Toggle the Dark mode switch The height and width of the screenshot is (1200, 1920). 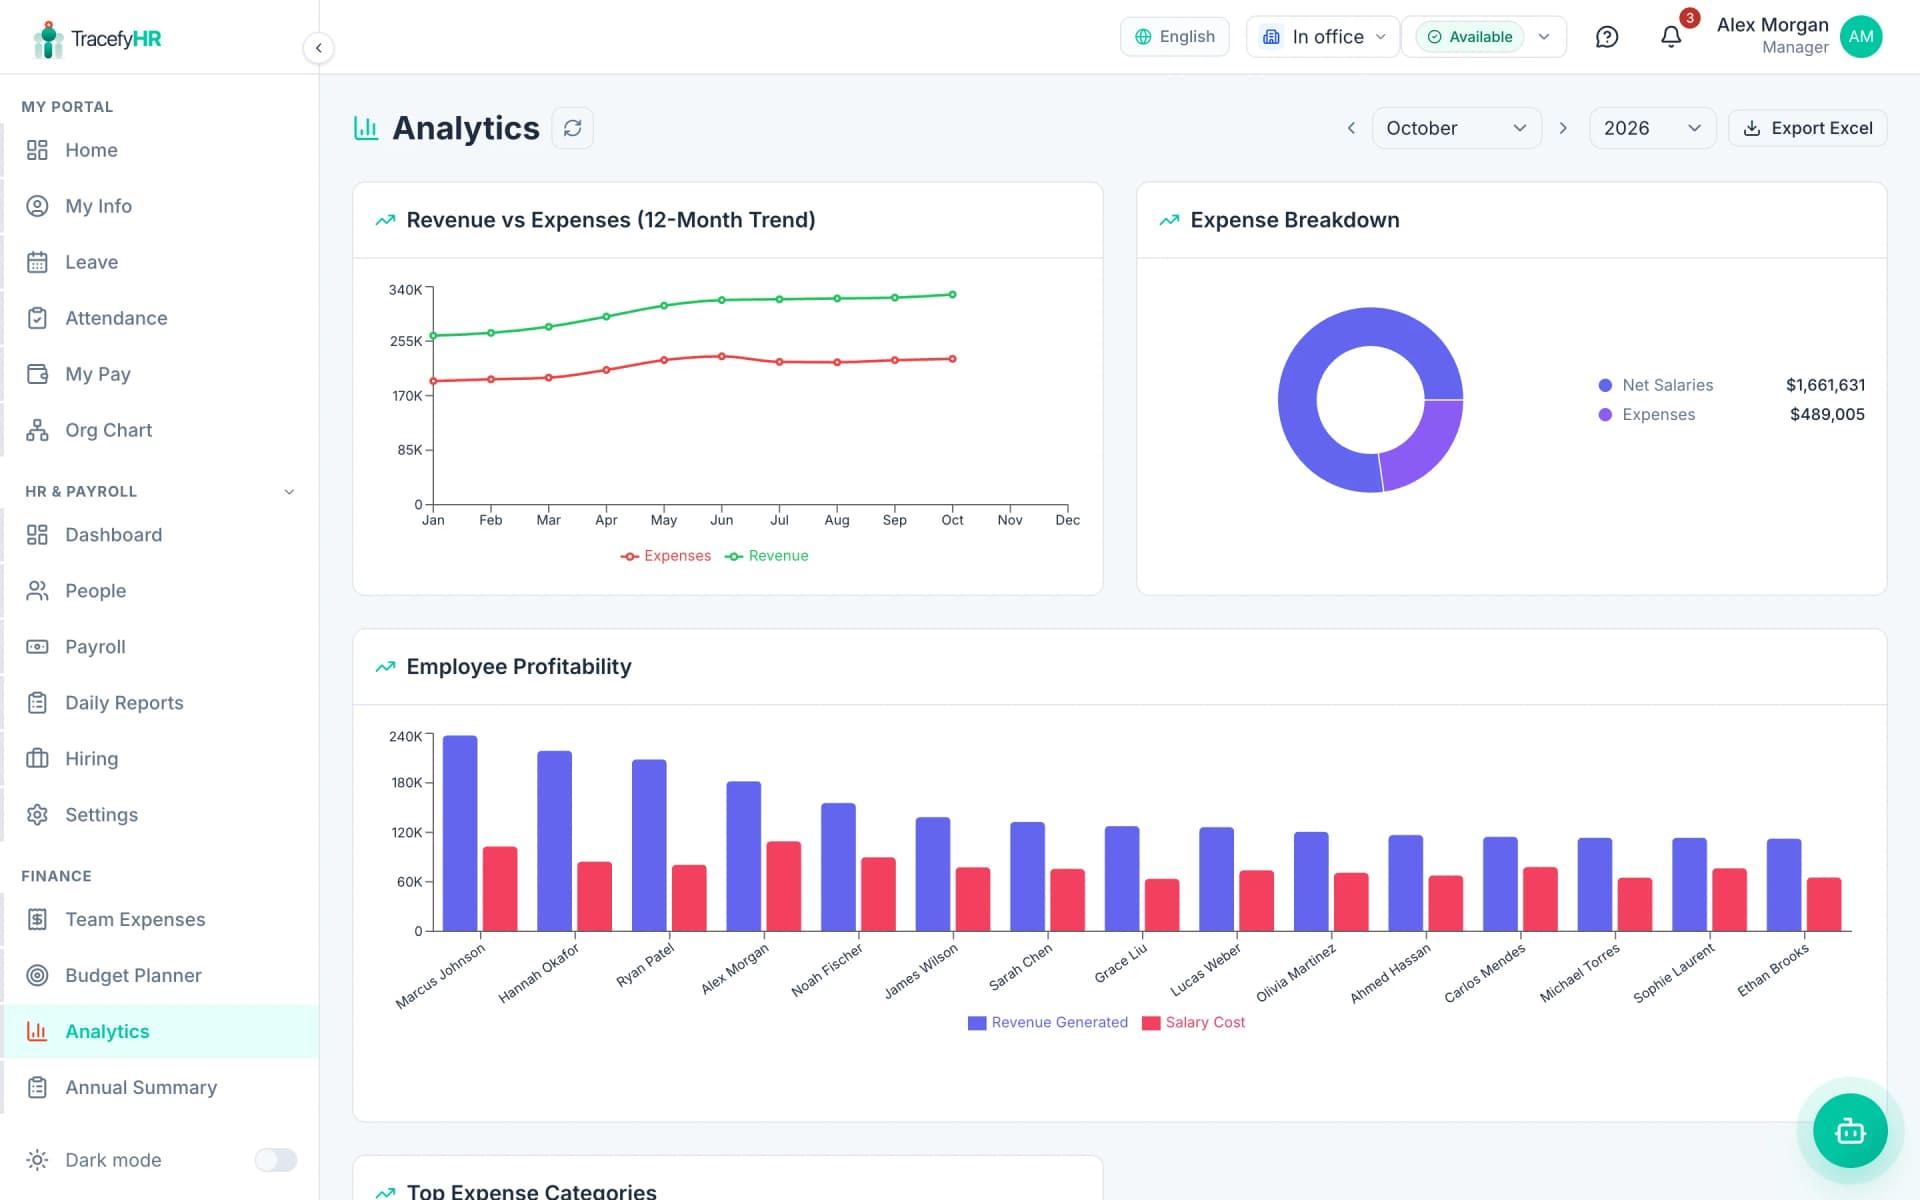point(275,1160)
